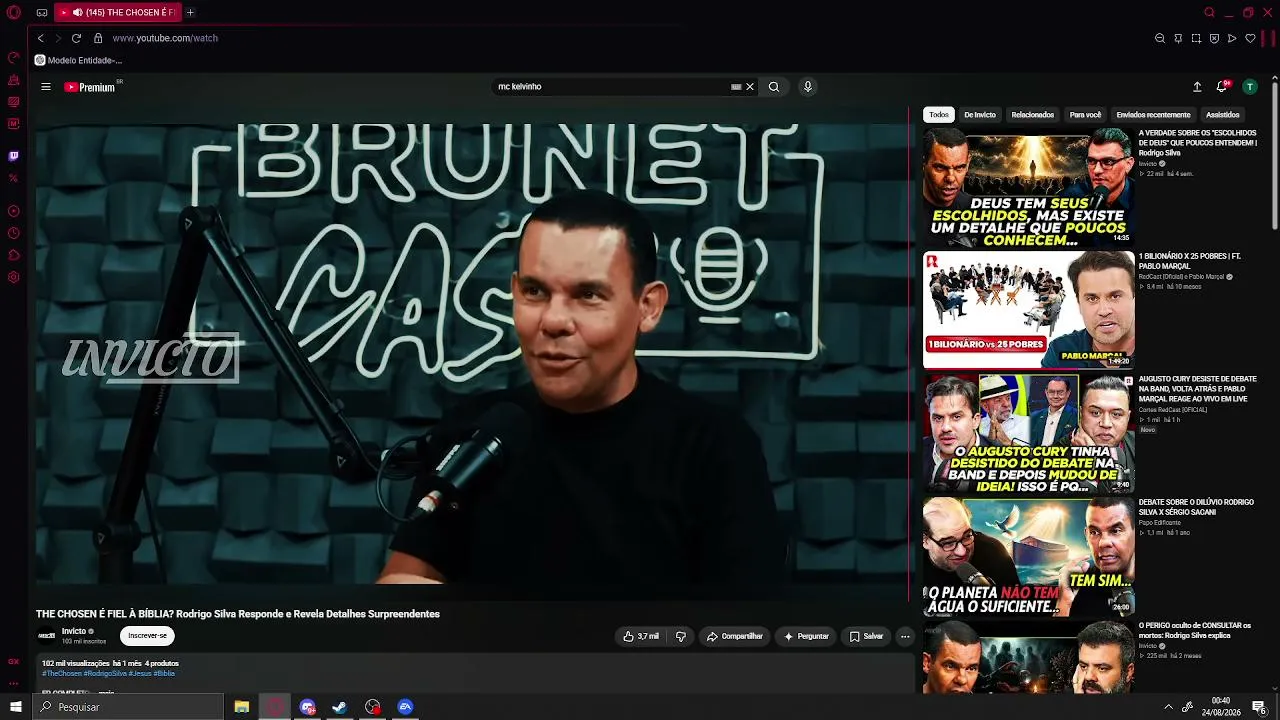Screen dimensions: 1280x720
Task: Like the video showing 3,7 mil
Action: pyautogui.click(x=641, y=636)
